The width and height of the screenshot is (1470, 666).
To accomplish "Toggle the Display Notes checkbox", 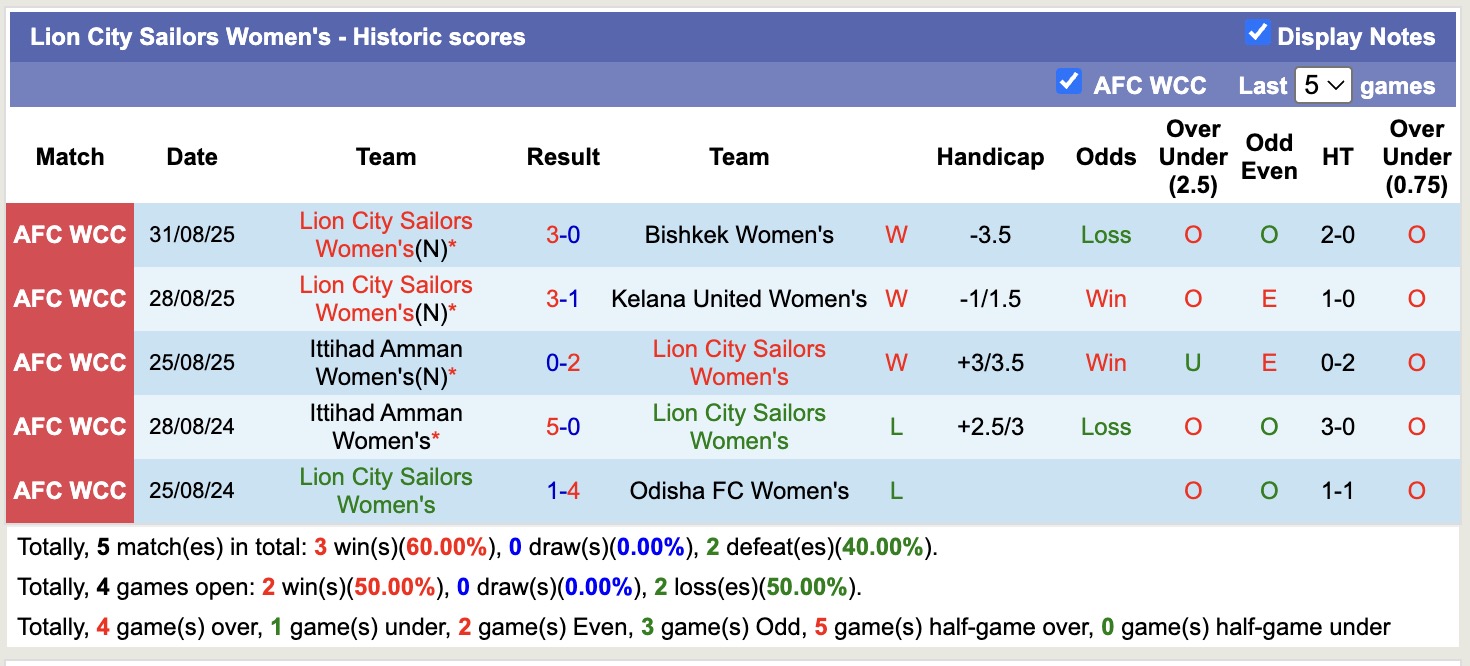I will [x=1257, y=33].
